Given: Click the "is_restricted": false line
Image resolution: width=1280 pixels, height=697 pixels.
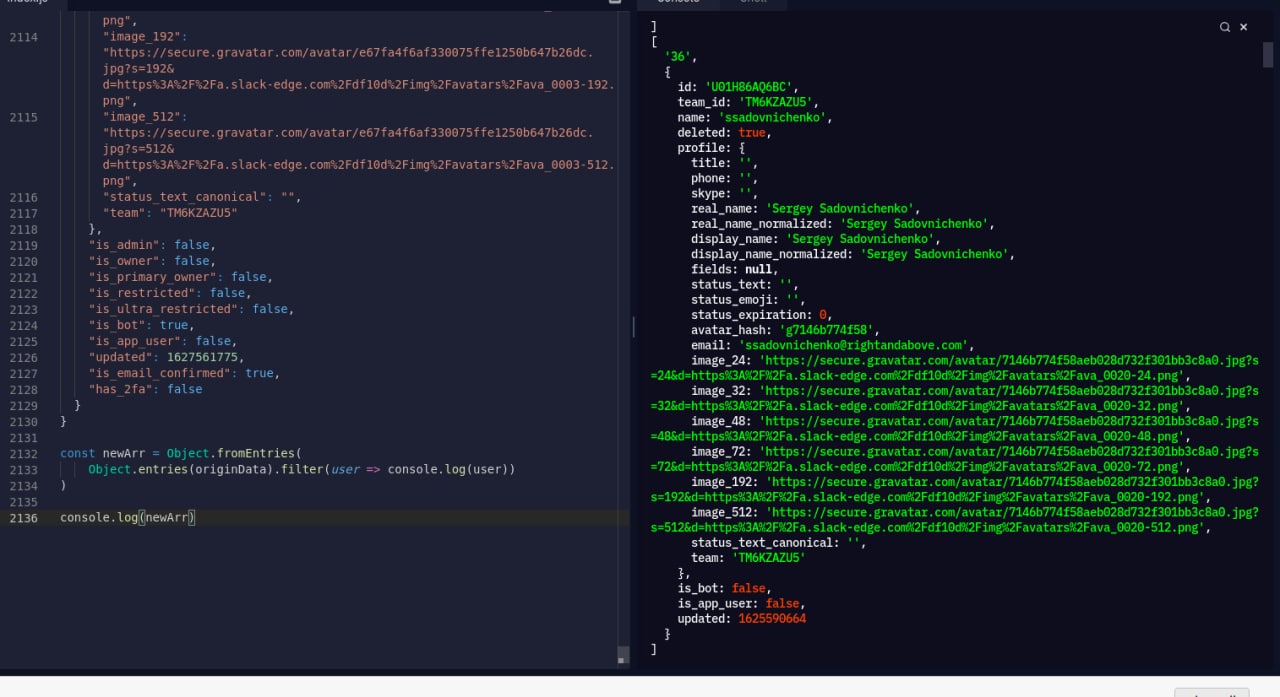Looking at the screenshot, I should [170, 293].
